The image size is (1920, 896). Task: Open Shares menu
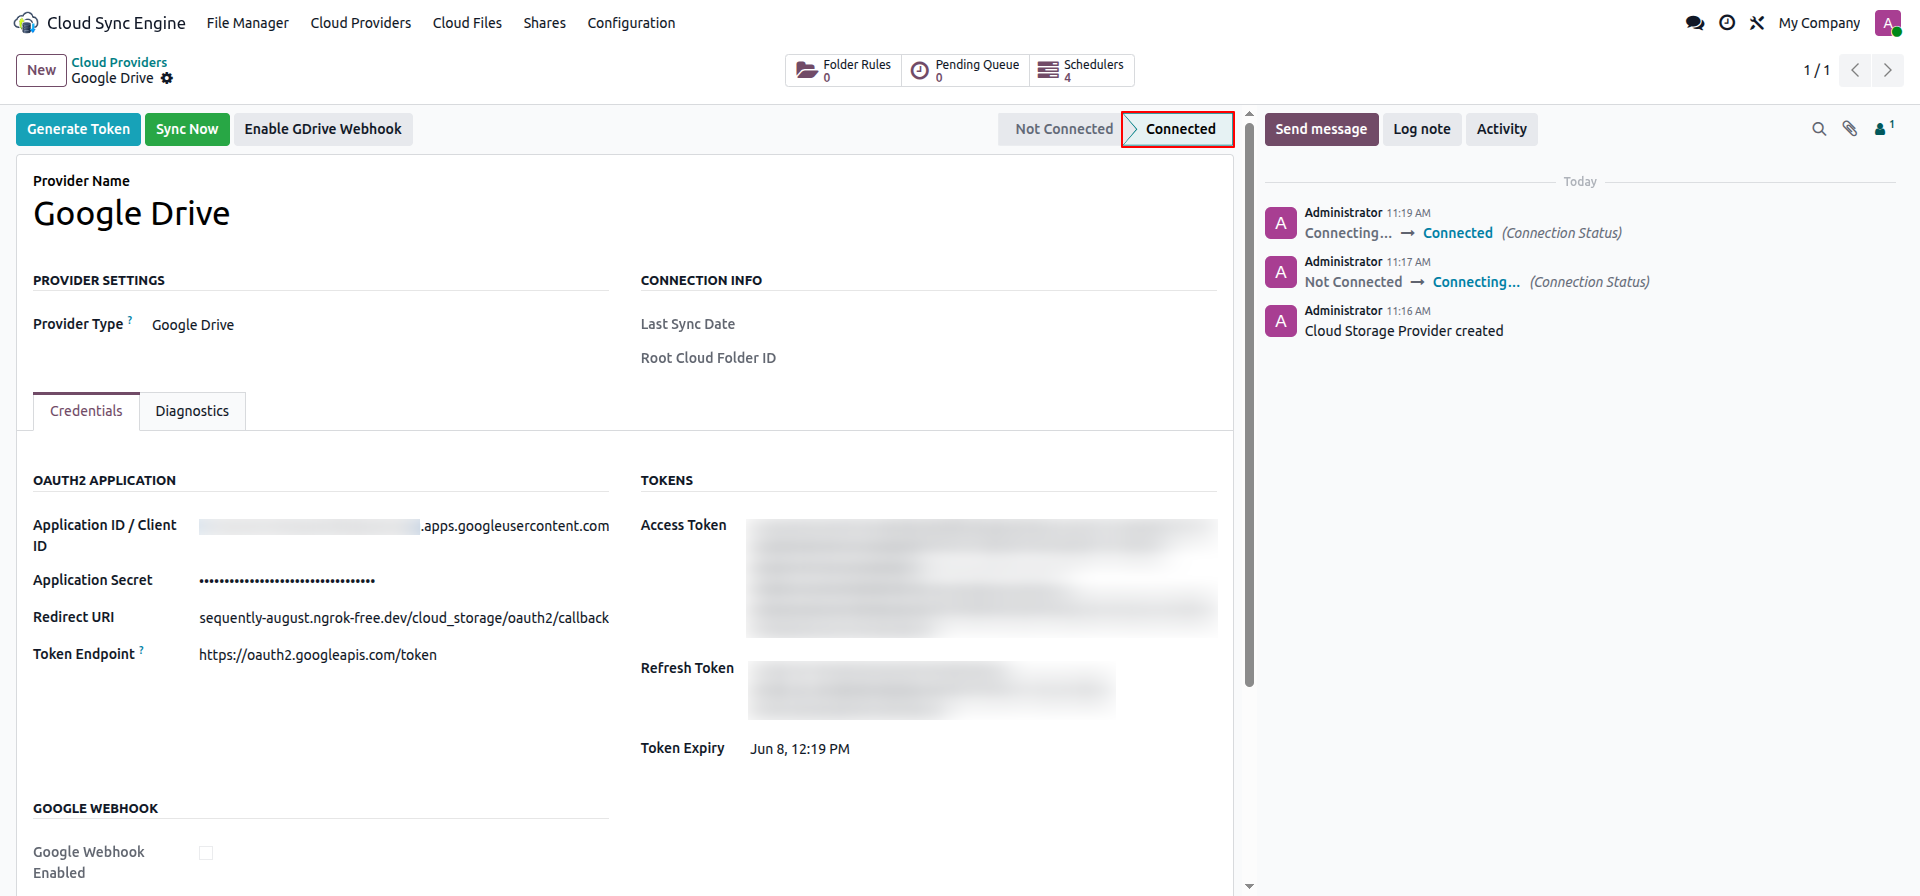[x=544, y=22]
